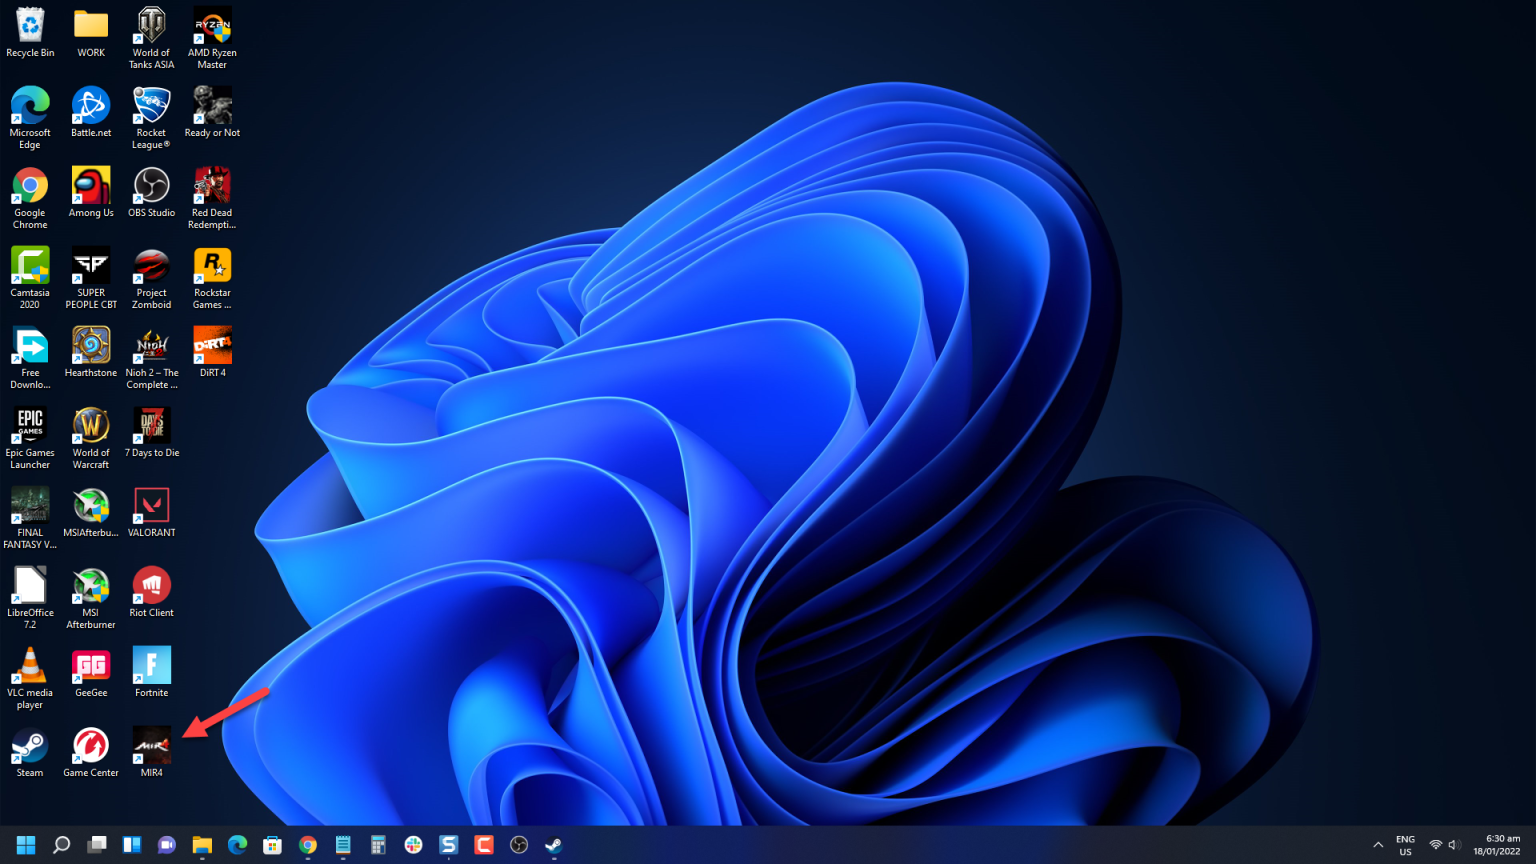Select the Project Zomboid shortcut

pos(152,278)
